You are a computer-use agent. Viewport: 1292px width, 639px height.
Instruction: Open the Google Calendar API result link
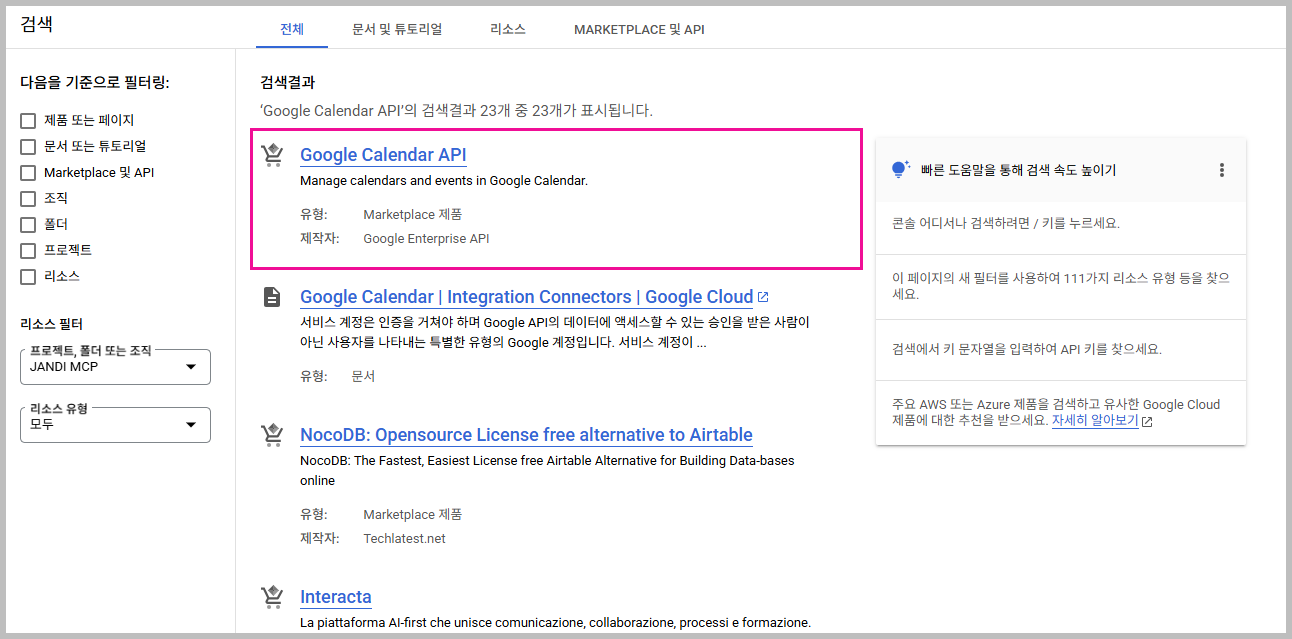click(383, 155)
